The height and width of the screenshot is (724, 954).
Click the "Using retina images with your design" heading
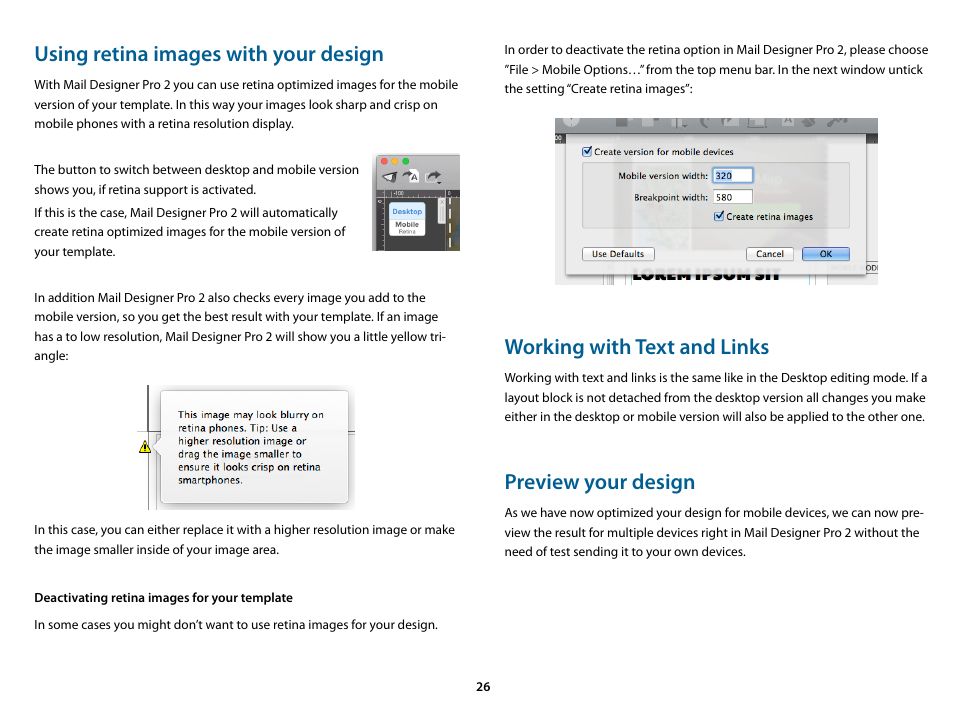pyautogui.click(x=209, y=54)
